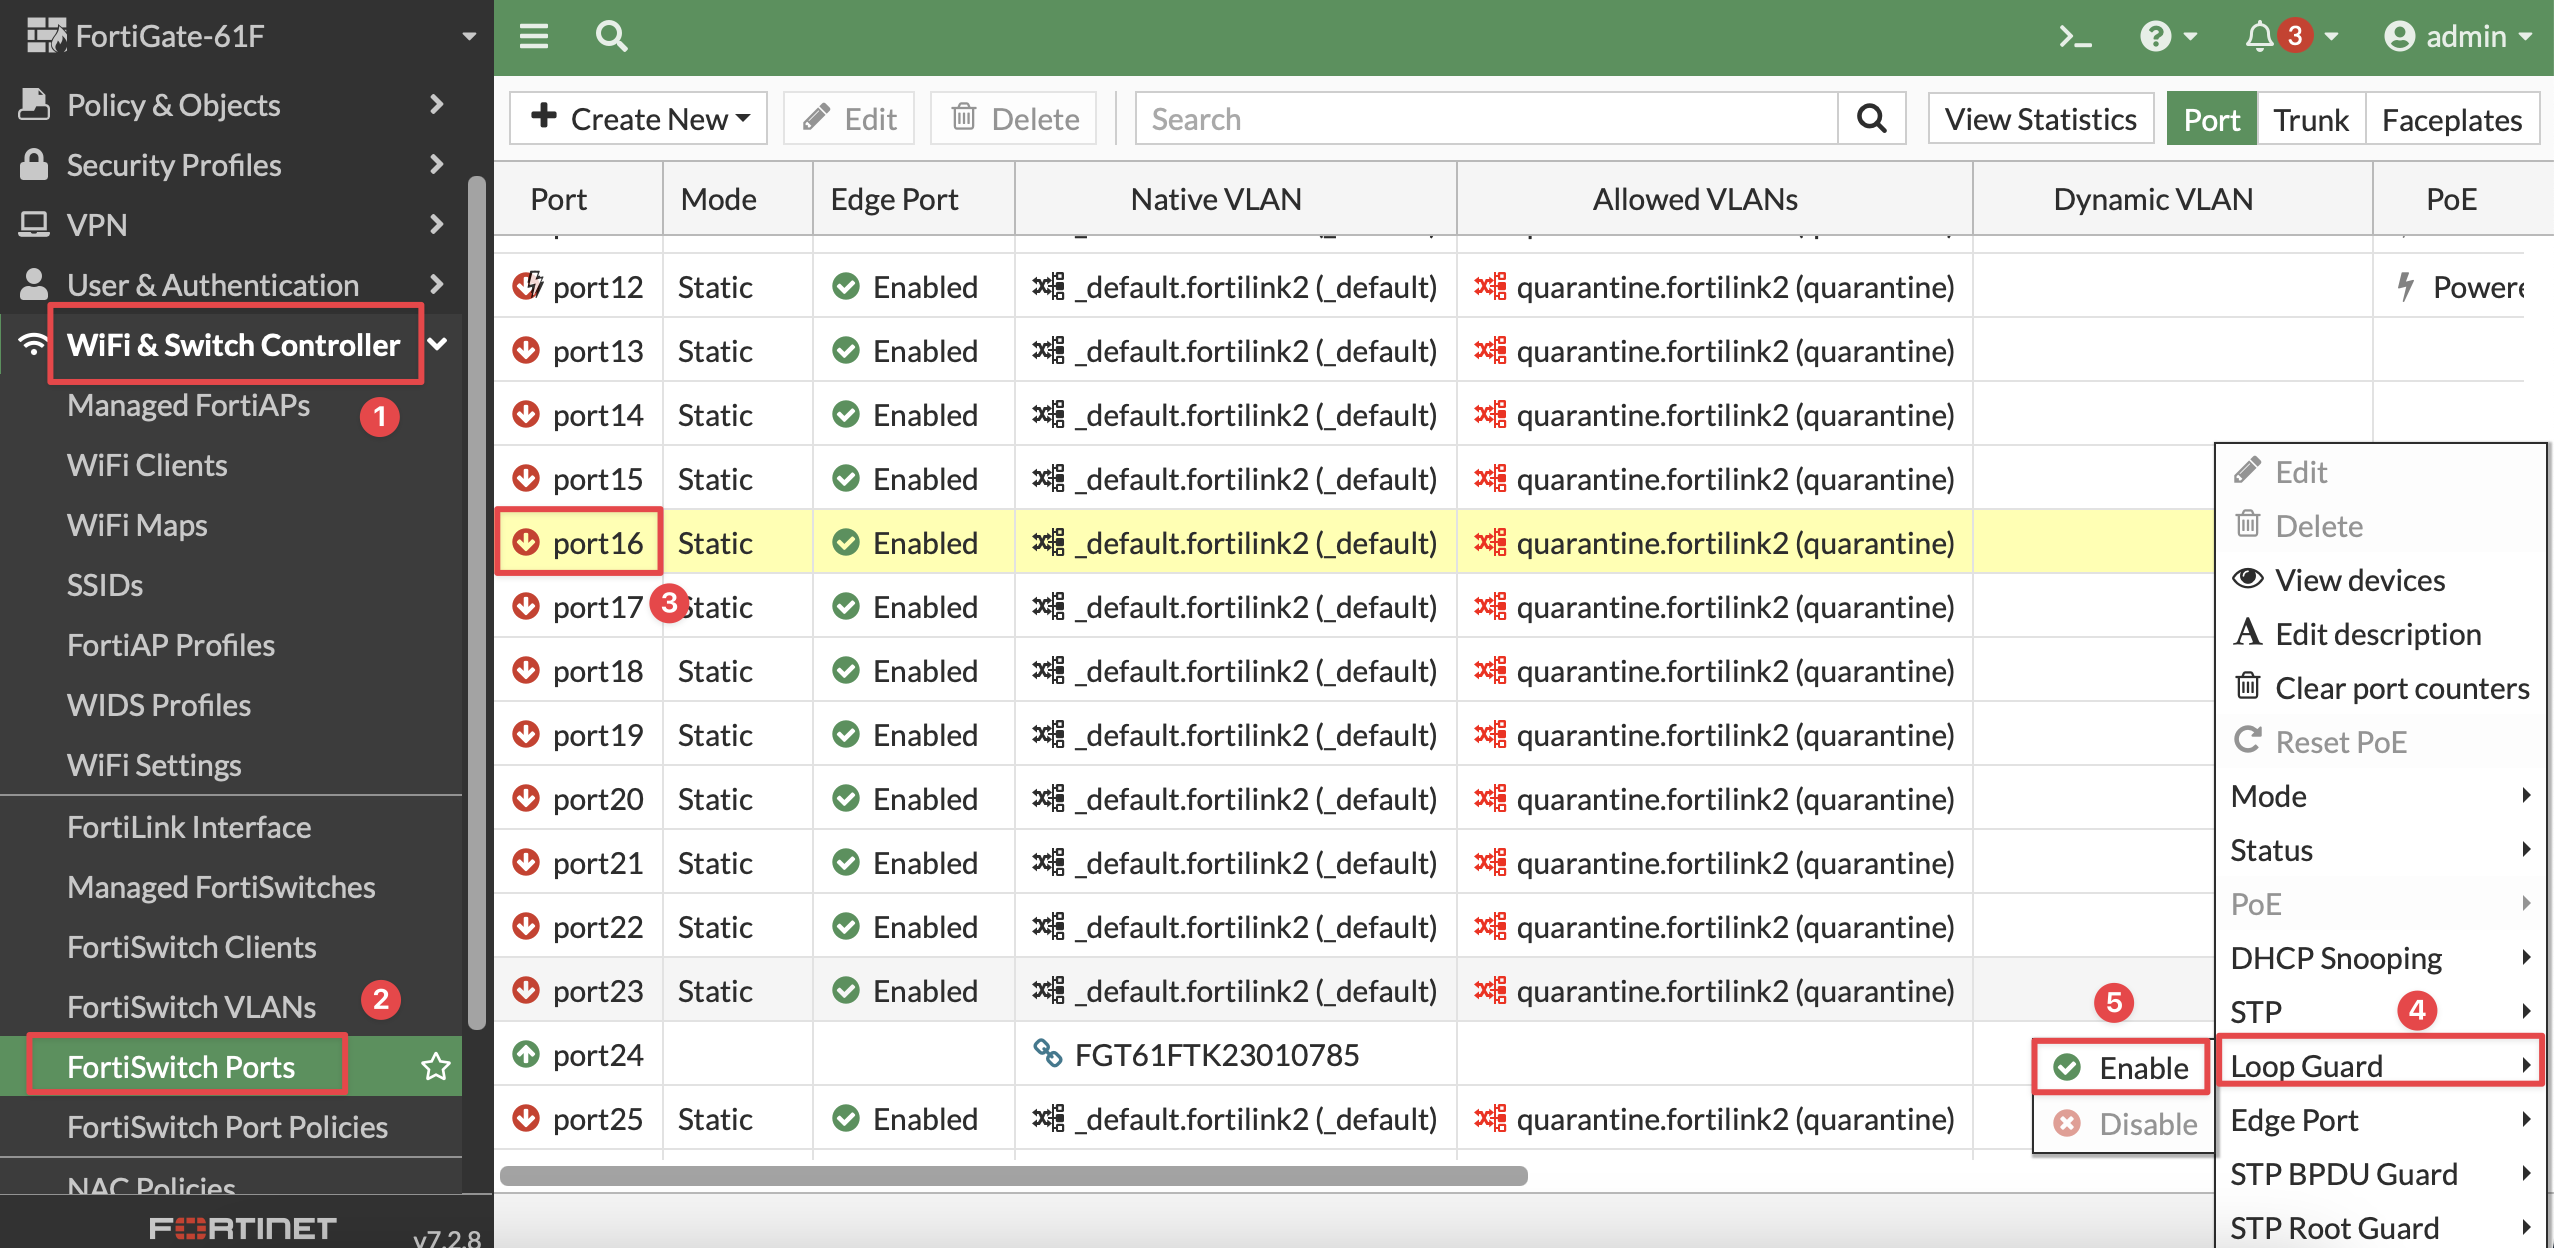Click the Clear port counters trash icon
This screenshot has height=1248, width=2554.
pyautogui.click(x=2248, y=686)
